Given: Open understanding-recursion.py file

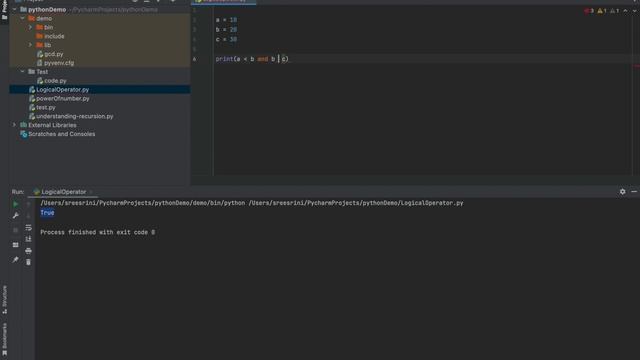Looking at the screenshot, I should 71,116.
